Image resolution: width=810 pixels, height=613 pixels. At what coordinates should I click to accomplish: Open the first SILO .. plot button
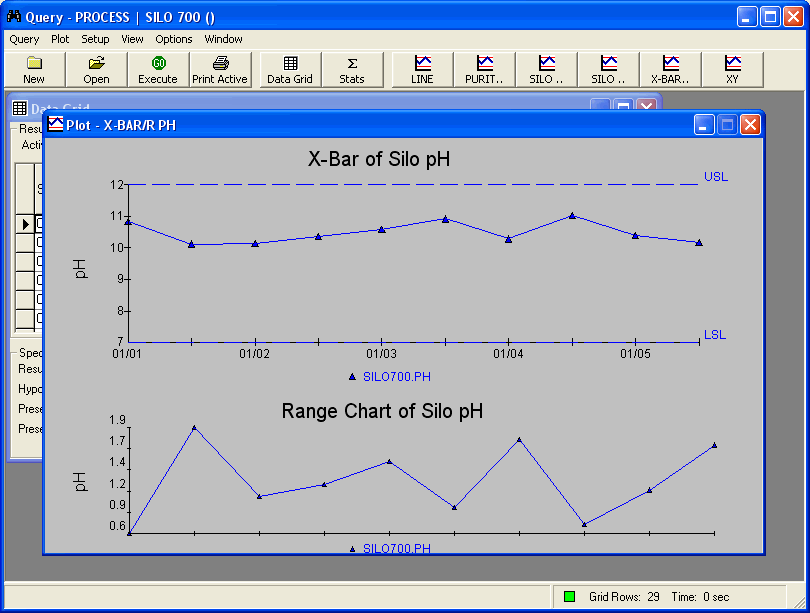tap(546, 70)
